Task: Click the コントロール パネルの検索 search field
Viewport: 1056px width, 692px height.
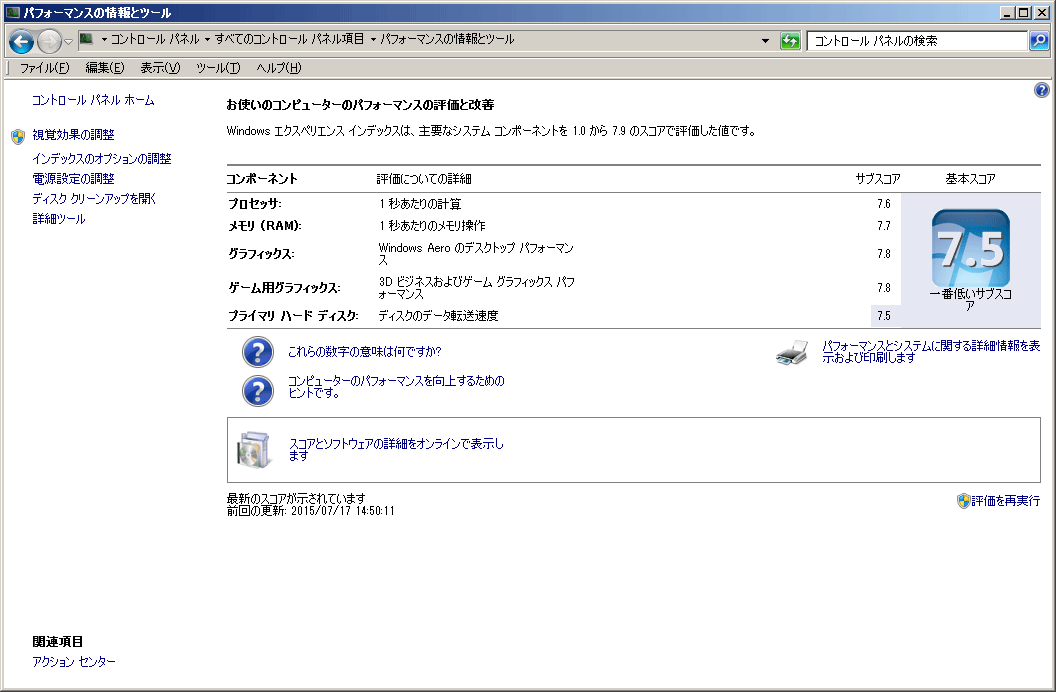Action: pyautogui.click(x=915, y=41)
